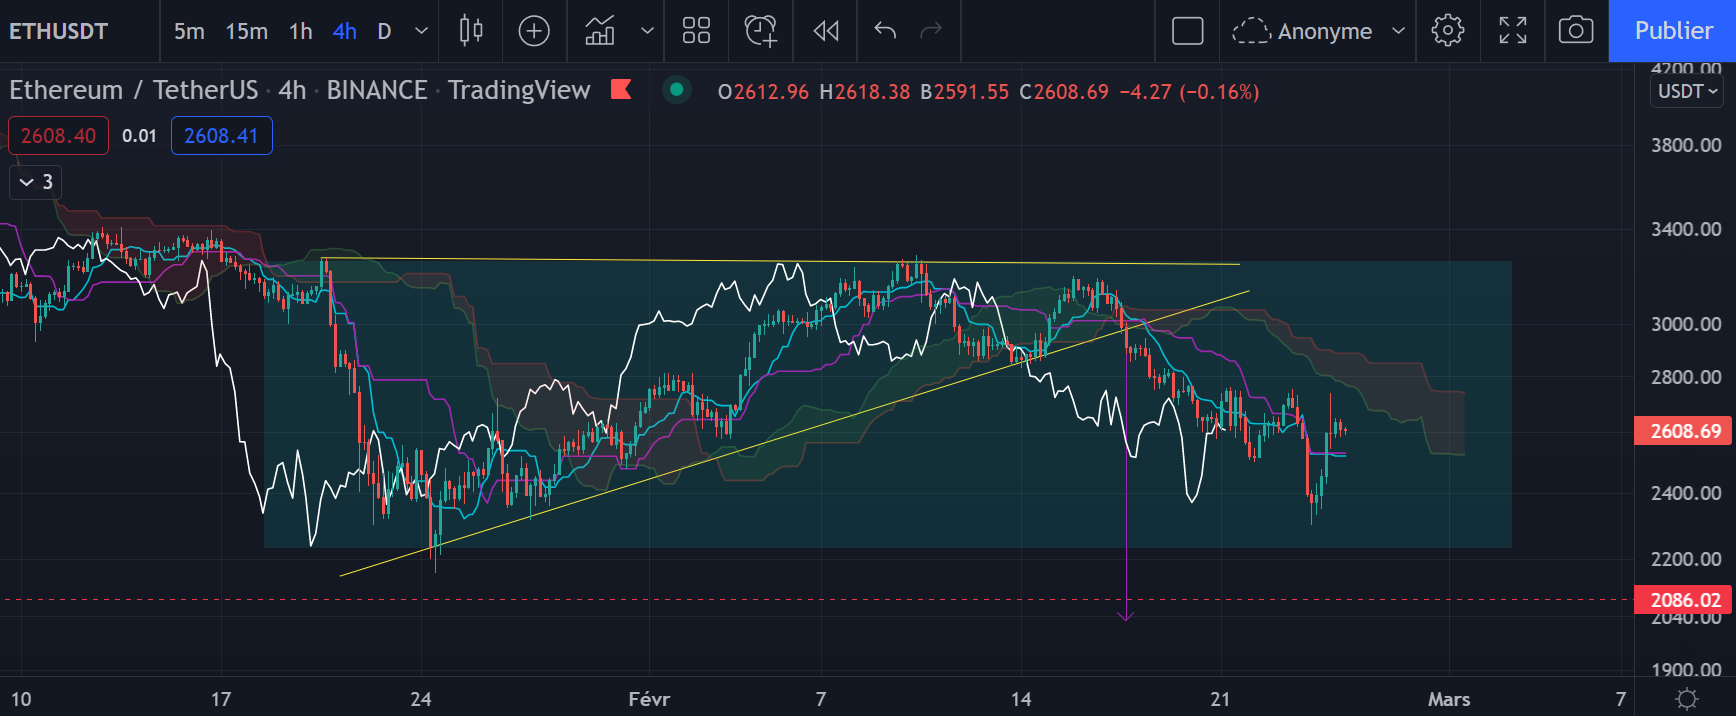Click the blue Publier button
Viewport: 1736px width, 716px height.
pos(1672,31)
